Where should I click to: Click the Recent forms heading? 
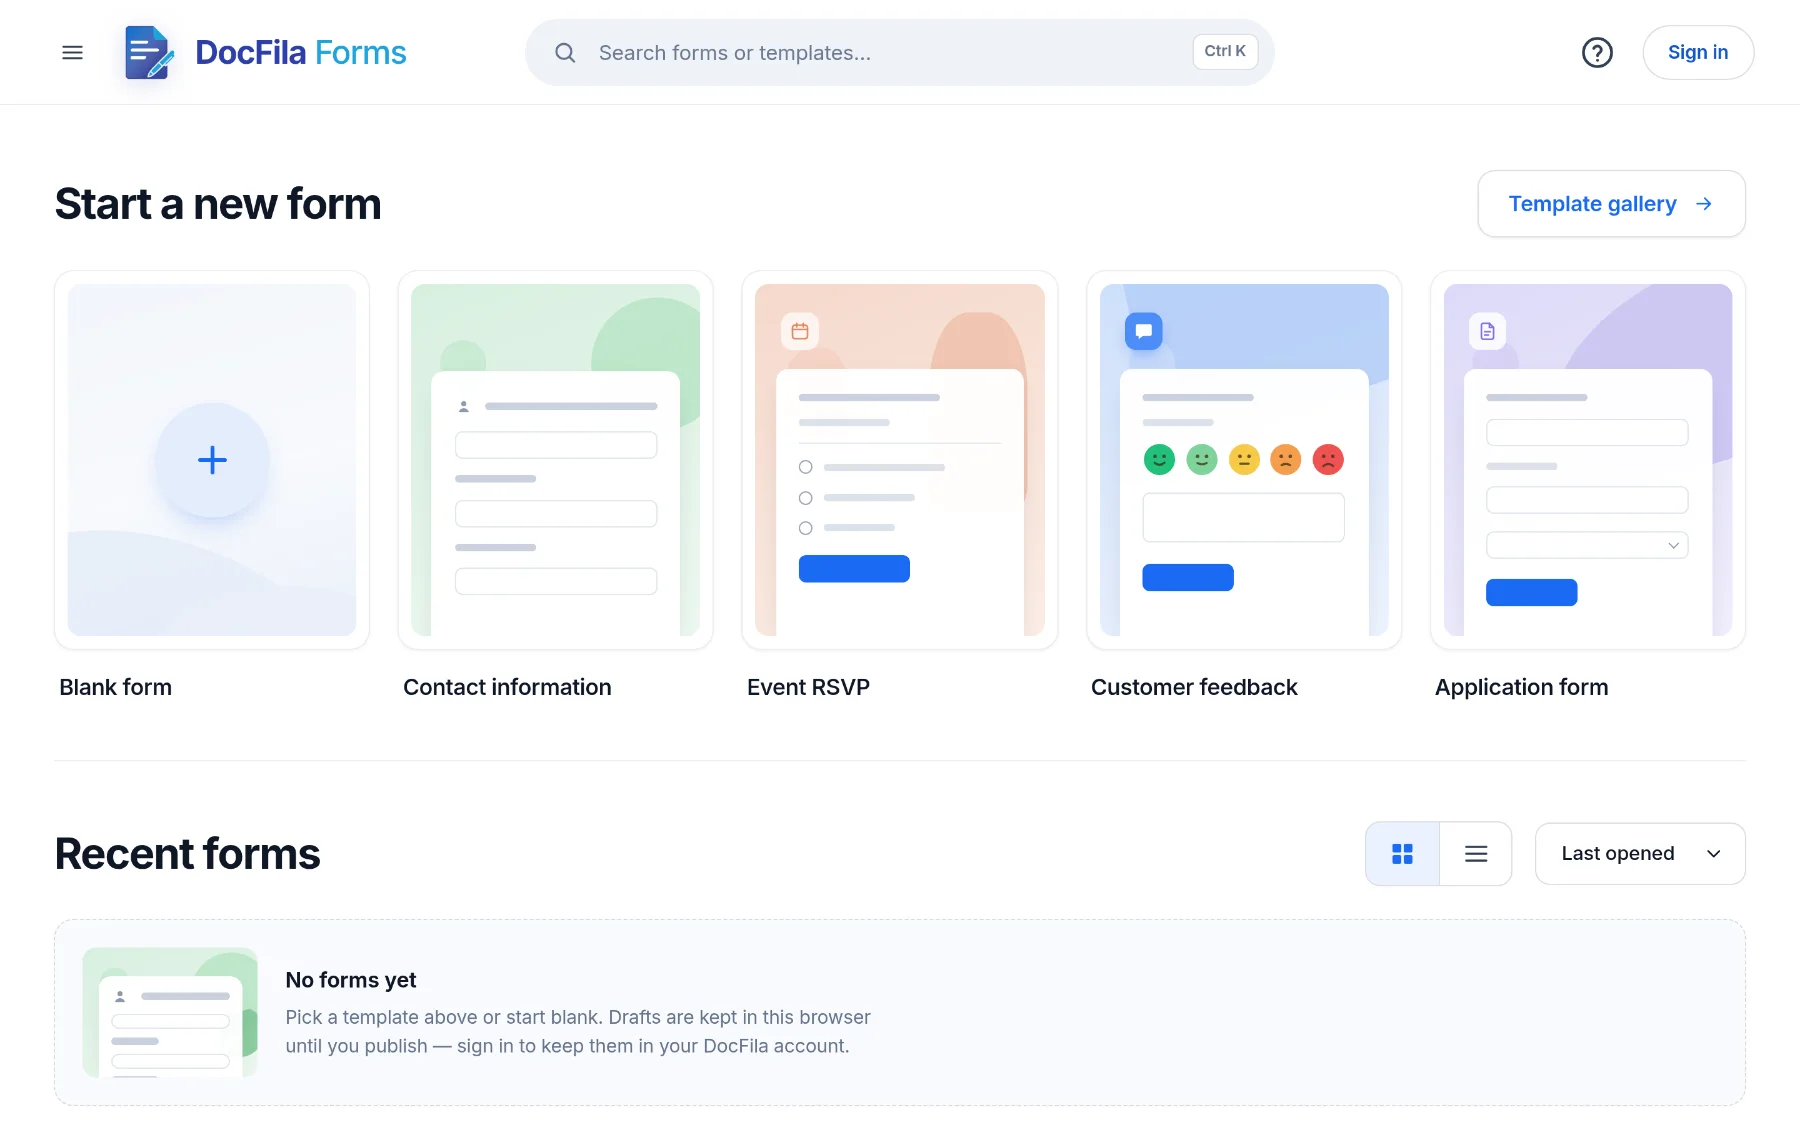point(188,854)
